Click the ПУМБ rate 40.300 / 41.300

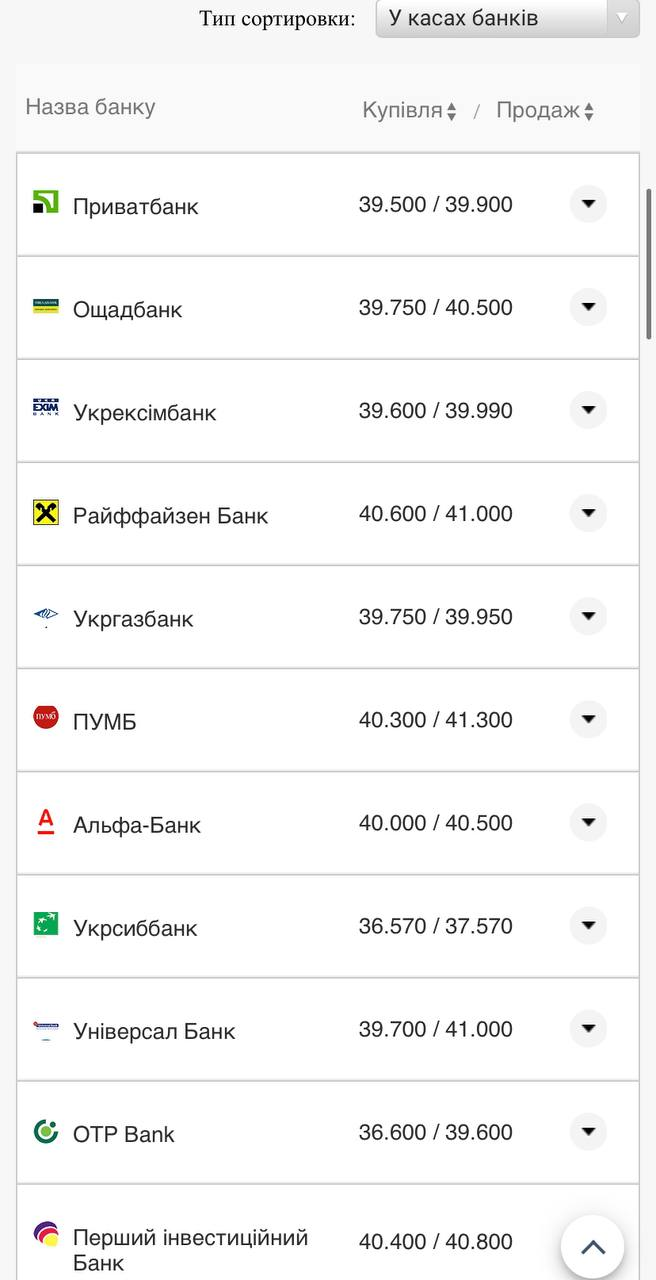pyautogui.click(x=435, y=720)
